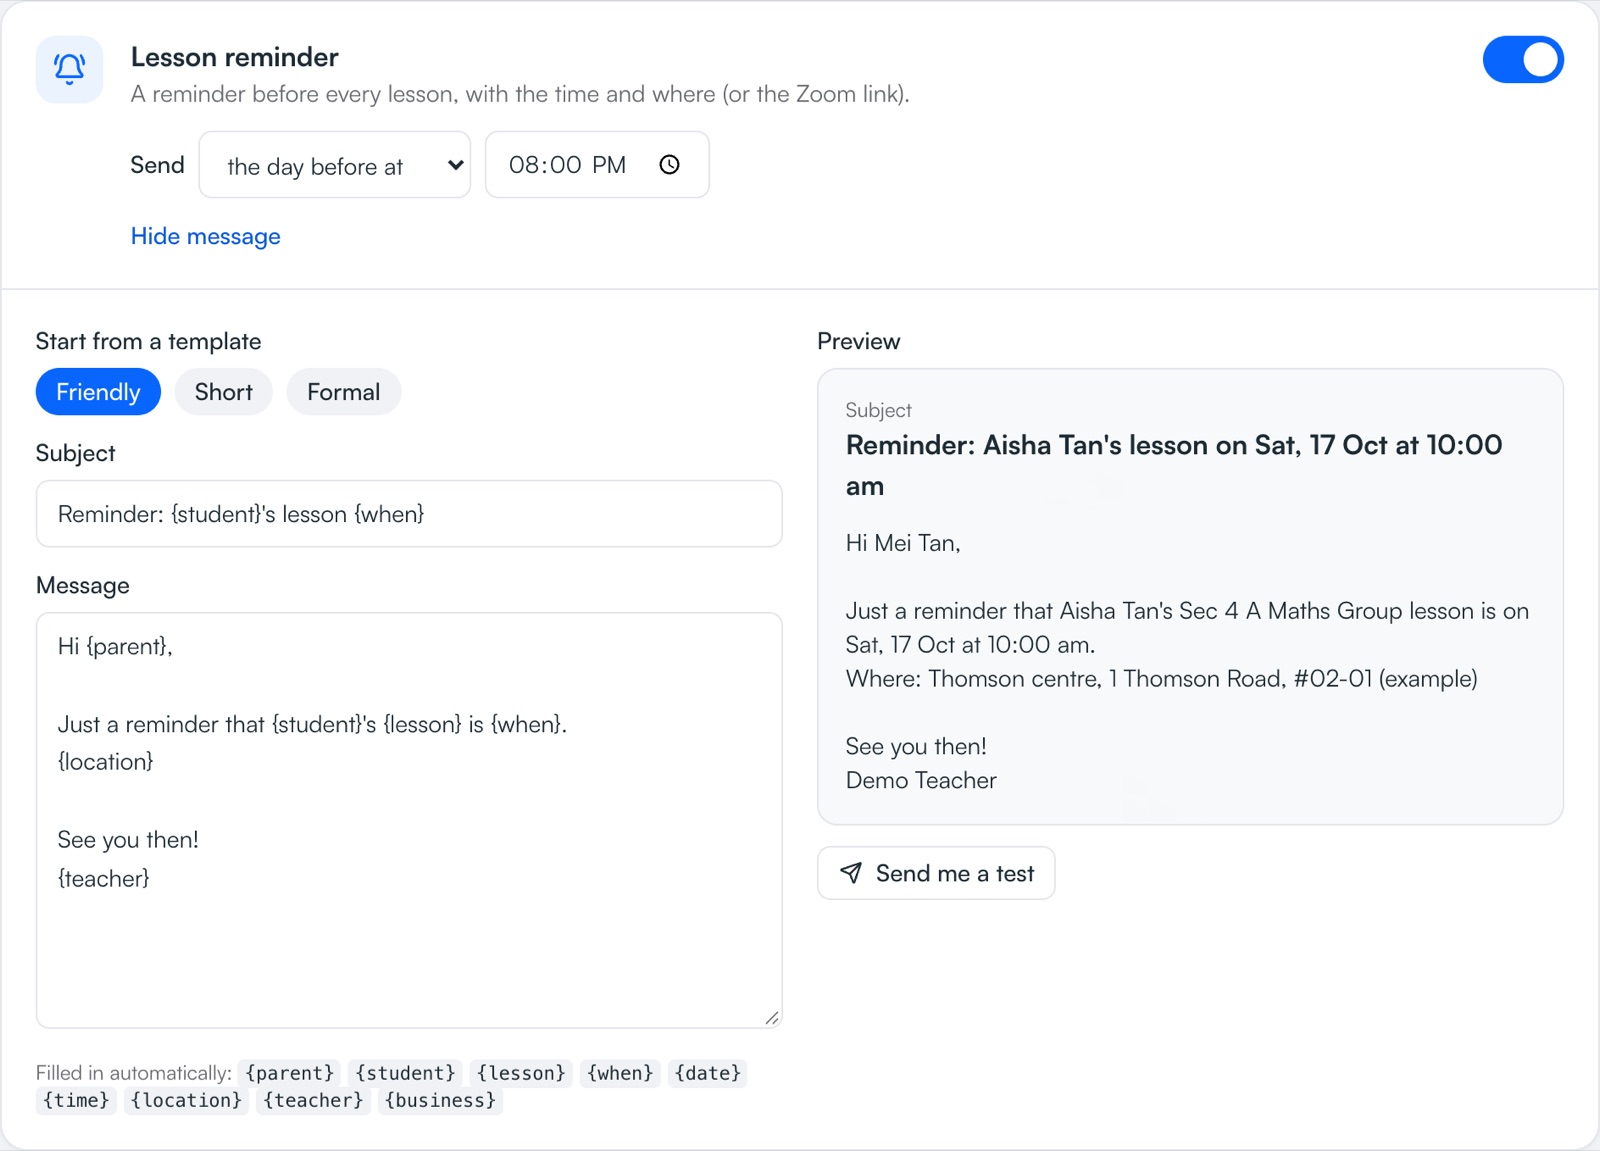Click the paper plane icon on Send me a test
Screen dimensions: 1600x1151
[851, 873]
